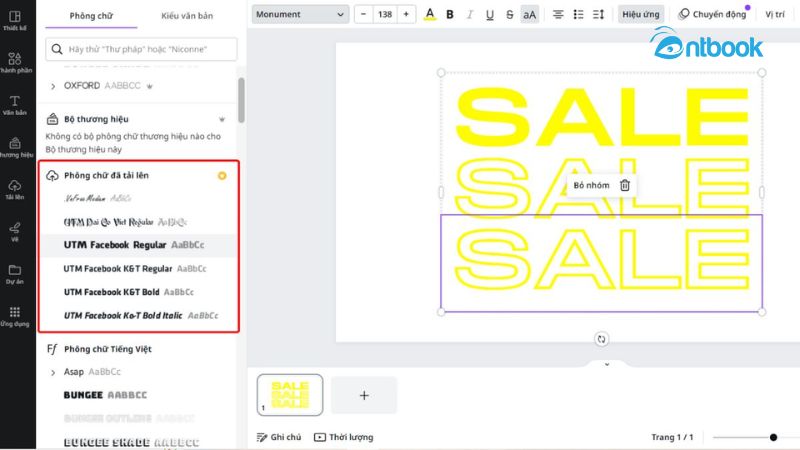Open the Thương hiệu brand sidebar icon

(x=15, y=147)
